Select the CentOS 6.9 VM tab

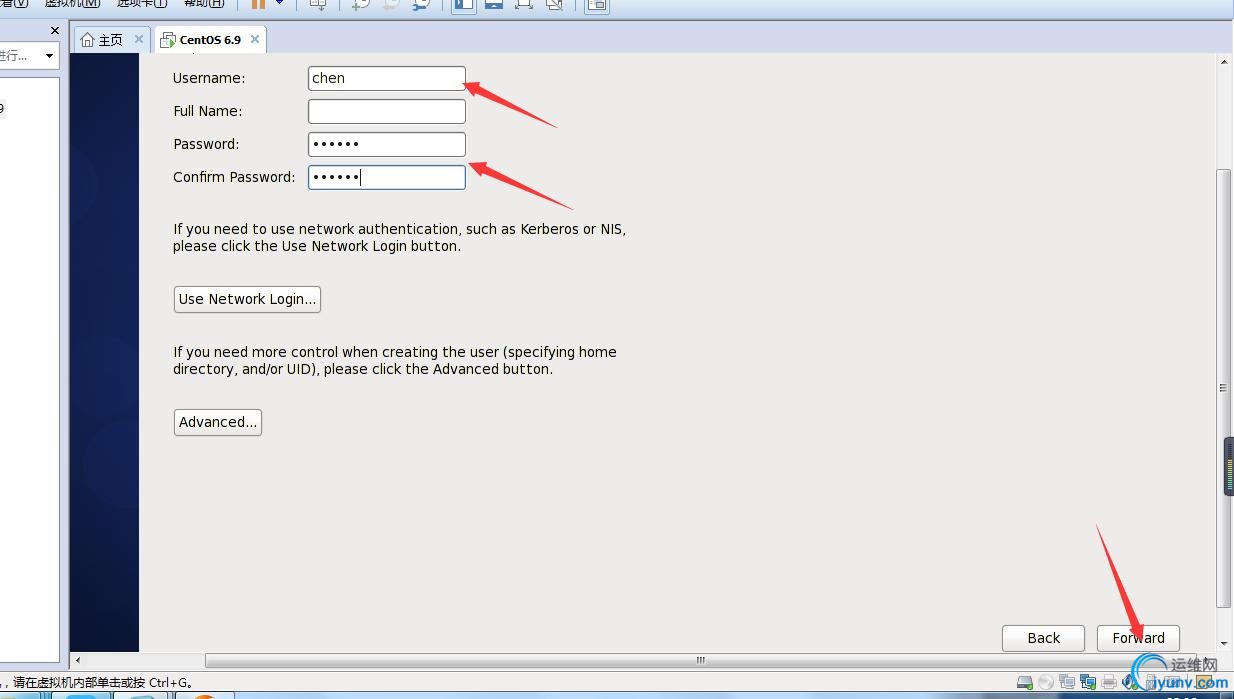210,40
